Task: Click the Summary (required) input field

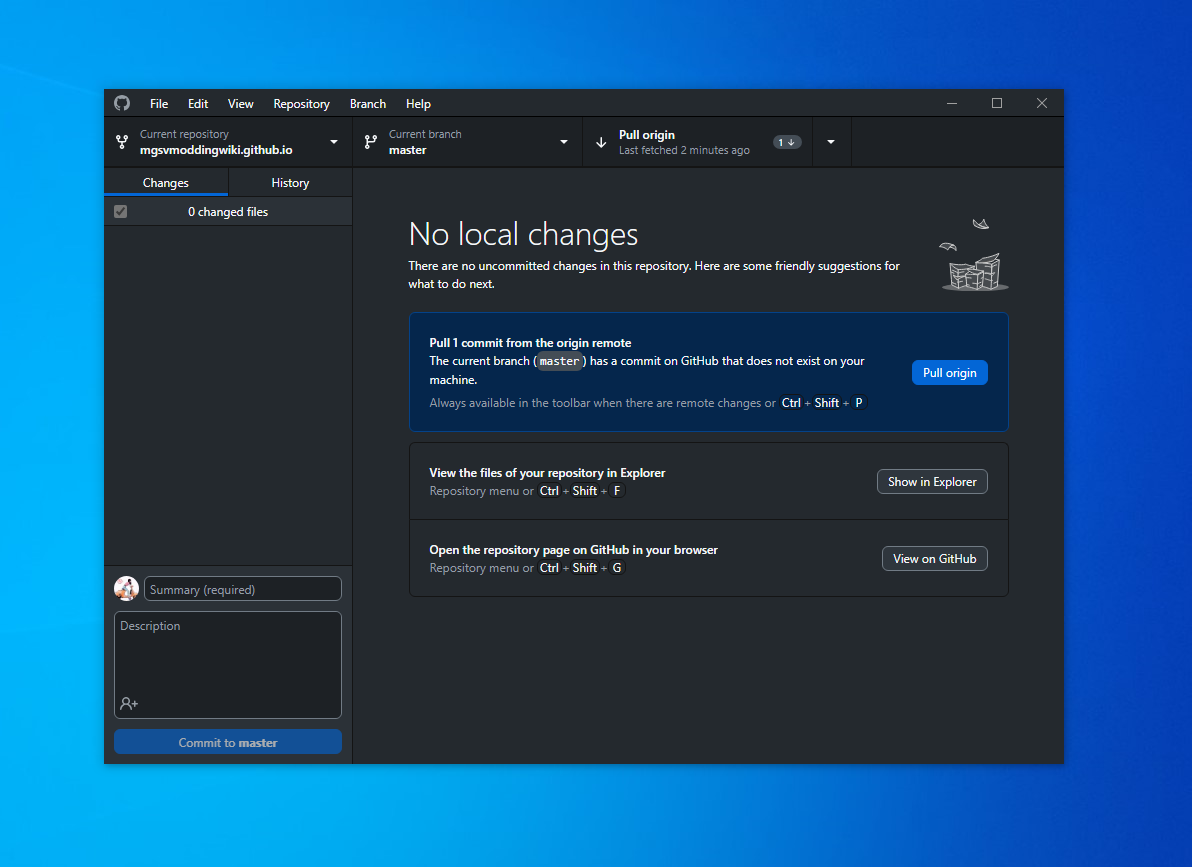Action: pos(242,588)
